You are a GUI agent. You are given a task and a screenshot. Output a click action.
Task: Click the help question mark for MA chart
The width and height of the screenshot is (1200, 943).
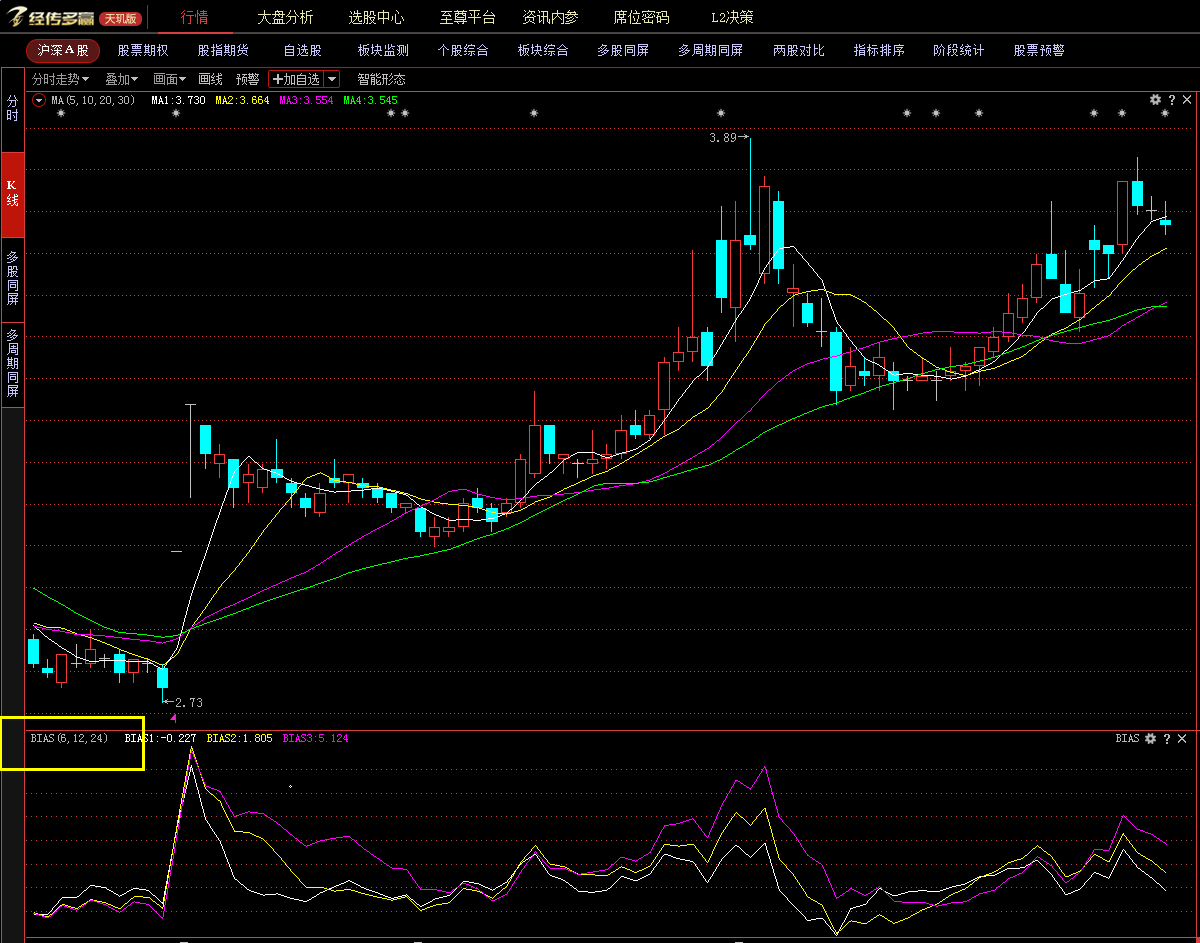point(1171,100)
